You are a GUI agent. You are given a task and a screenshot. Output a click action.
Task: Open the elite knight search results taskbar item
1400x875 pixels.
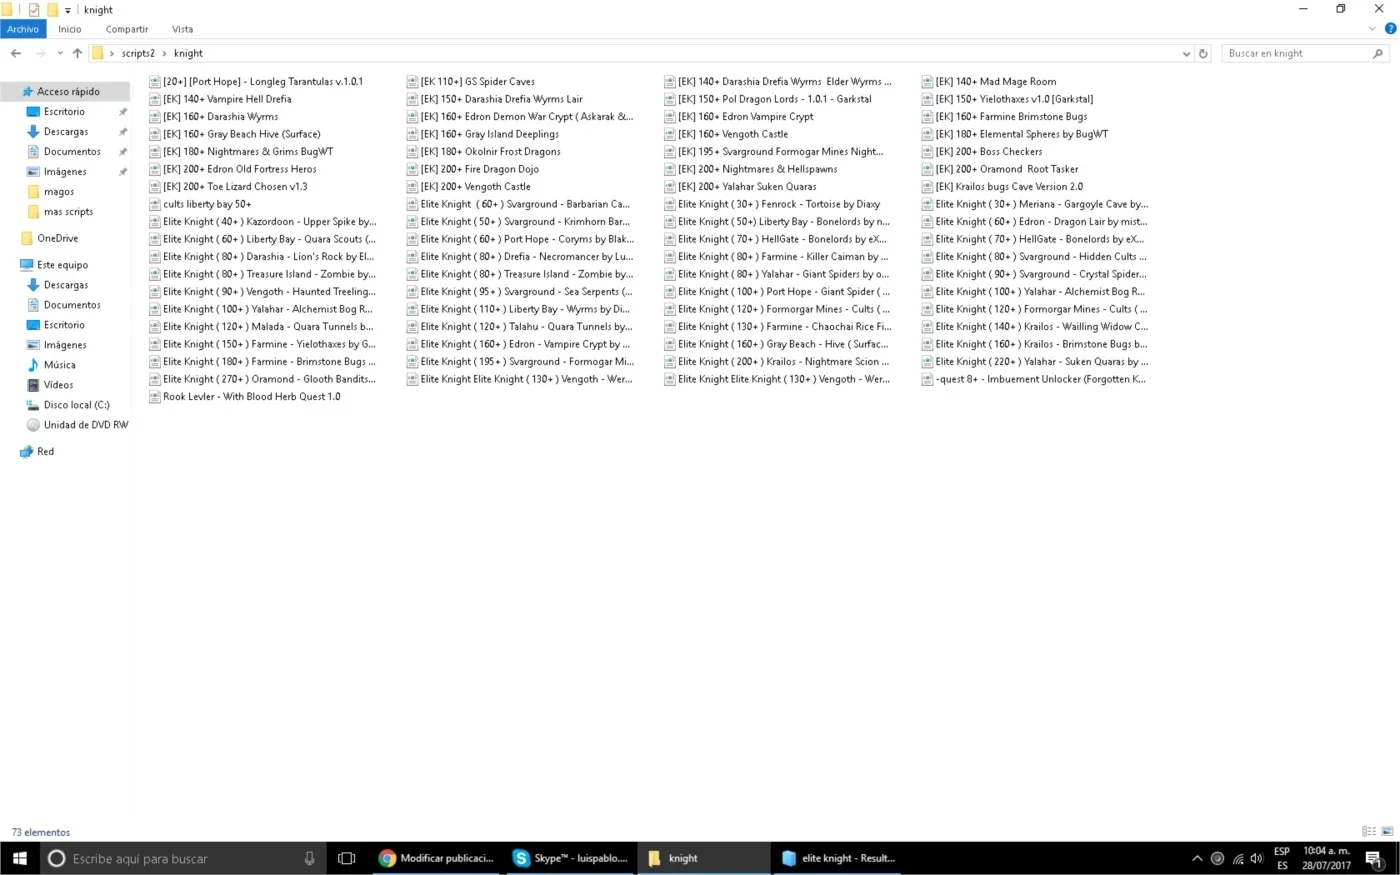pos(838,858)
